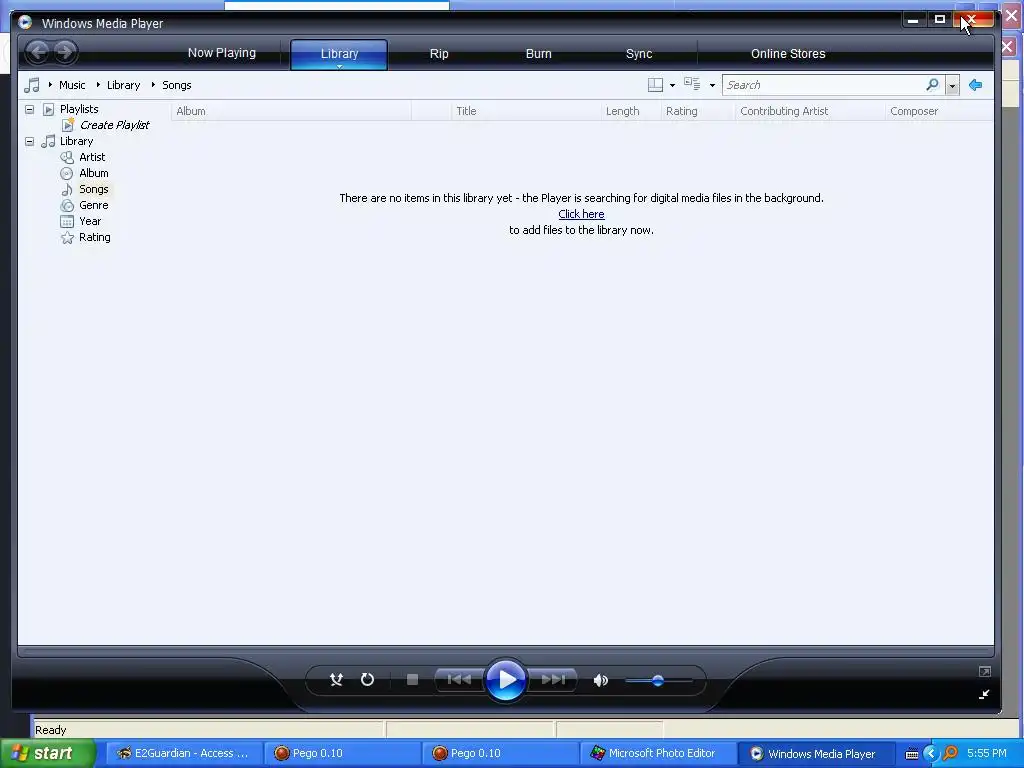Click Library in the breadcrumb path
Viewport: 1024px width, 768px height.
pyautogui.click(x=123, y=85)
